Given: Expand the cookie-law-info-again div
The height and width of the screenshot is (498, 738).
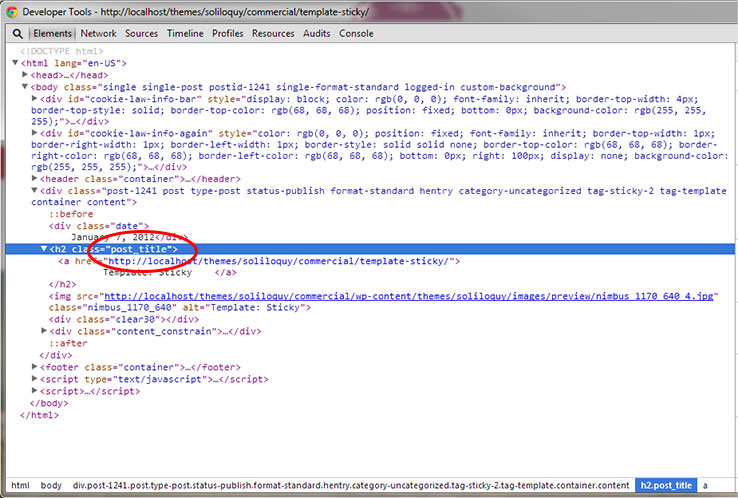Looking at the screenshot, I should click(34, 133).
